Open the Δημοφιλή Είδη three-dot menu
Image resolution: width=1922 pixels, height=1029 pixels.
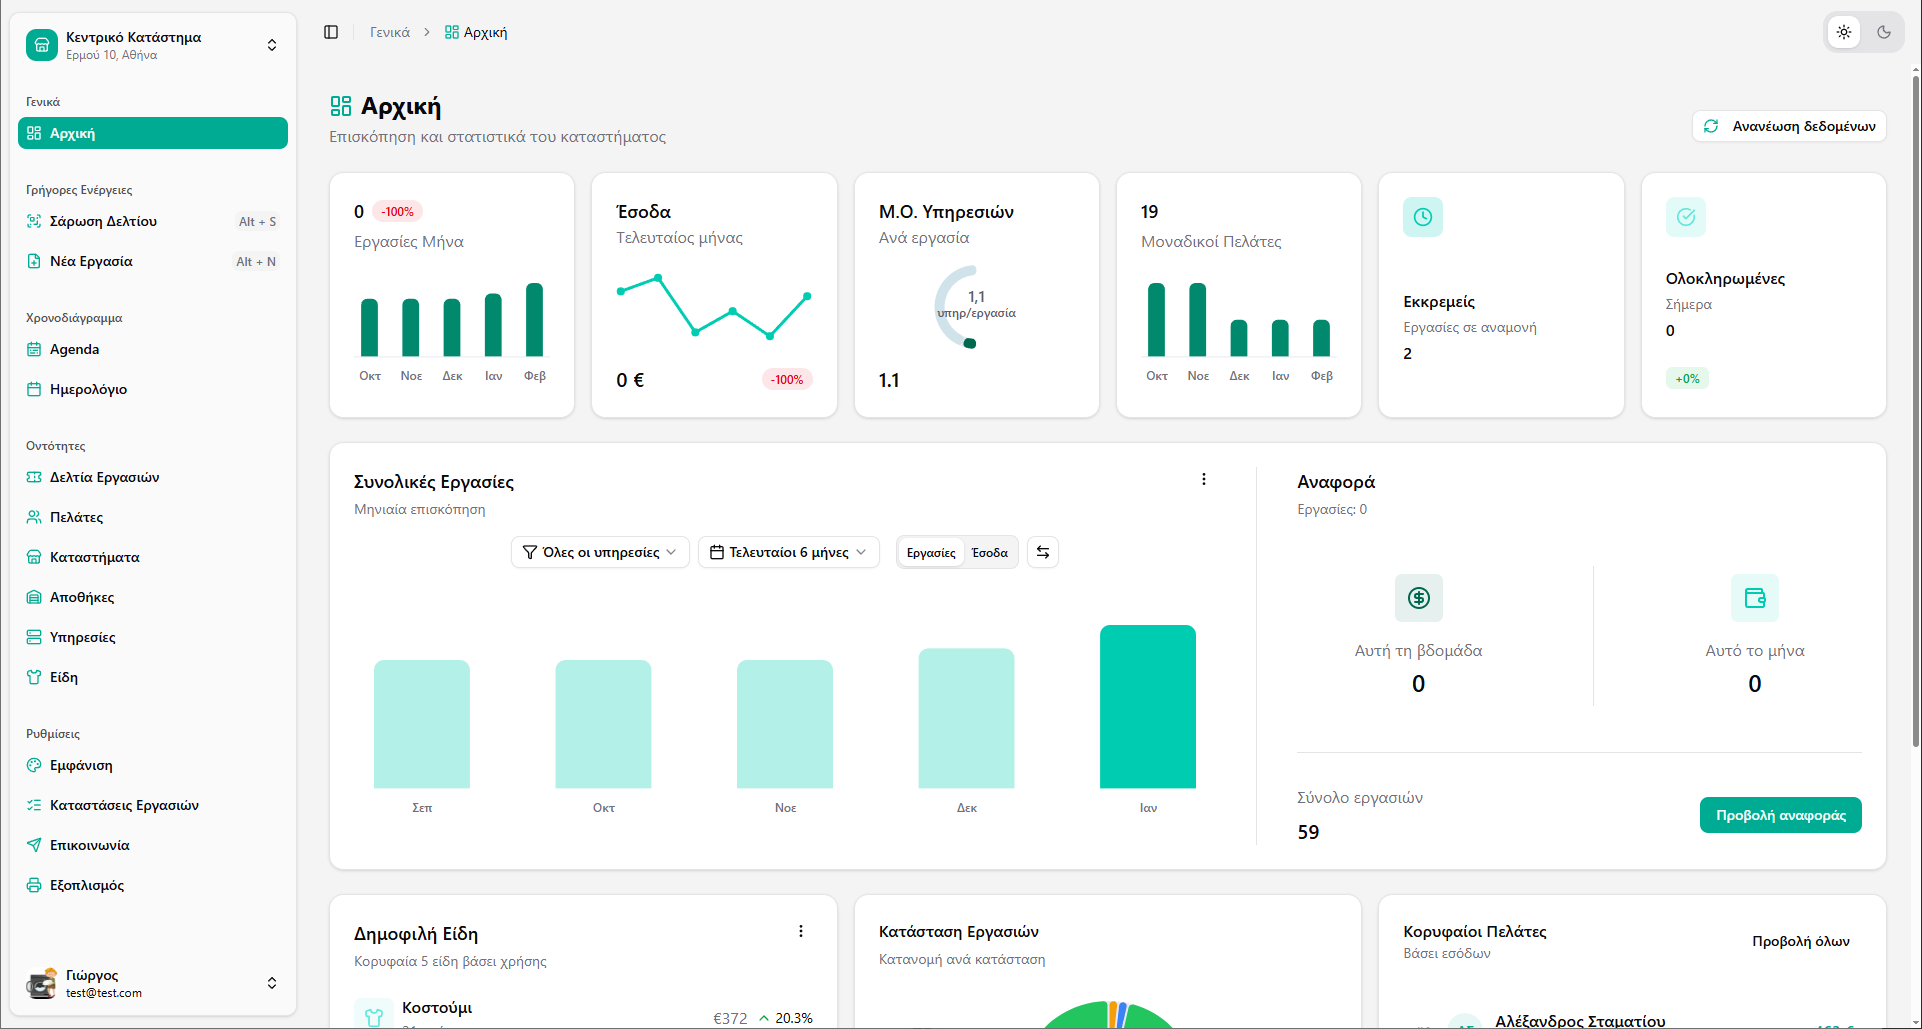pyautogui.click(x=801, y=931)
